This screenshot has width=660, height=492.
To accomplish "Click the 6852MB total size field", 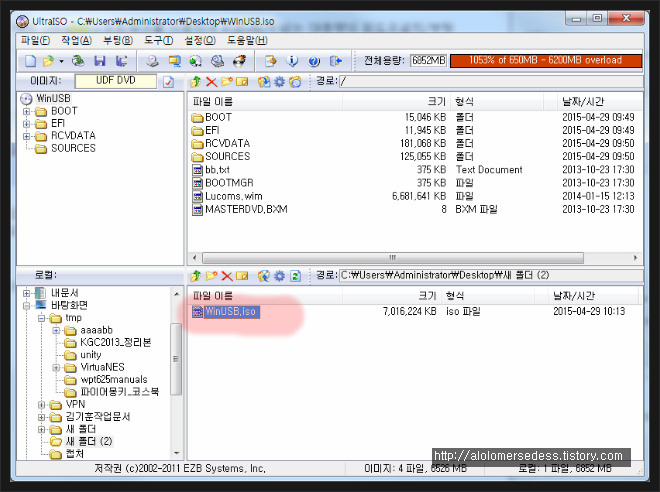I will (428, 60).
